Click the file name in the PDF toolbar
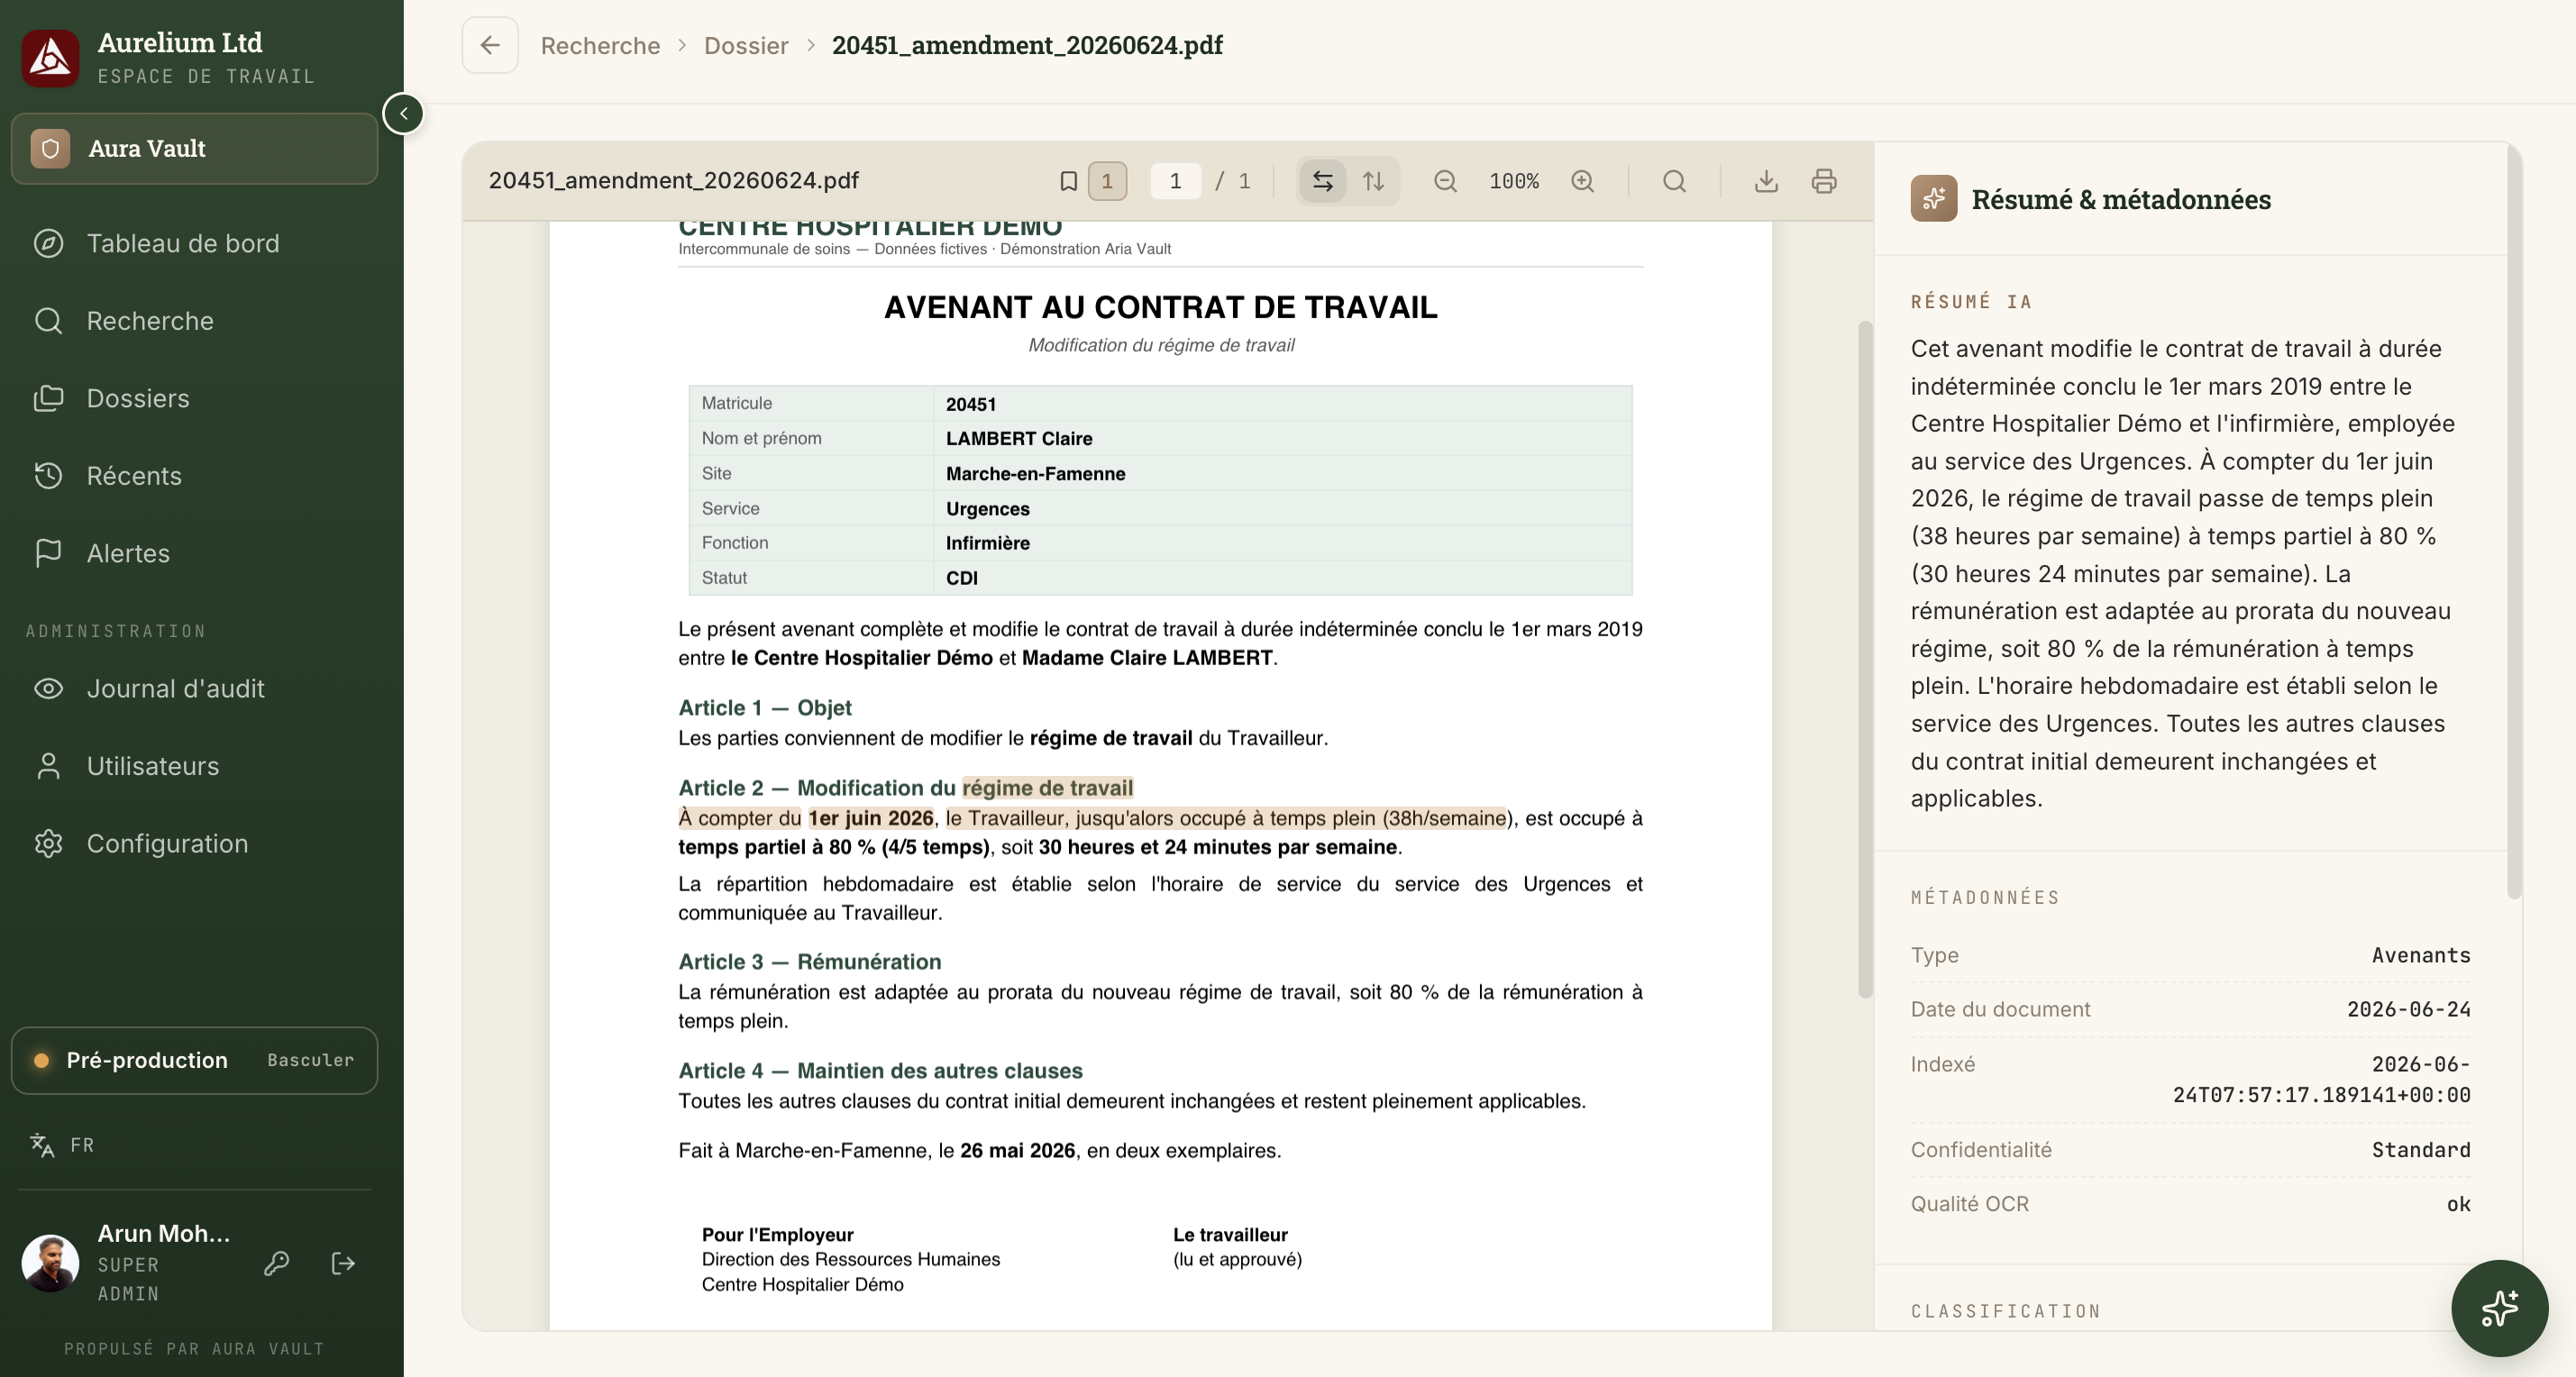This screenshot has width=2576, height=1377. point(673,181)
